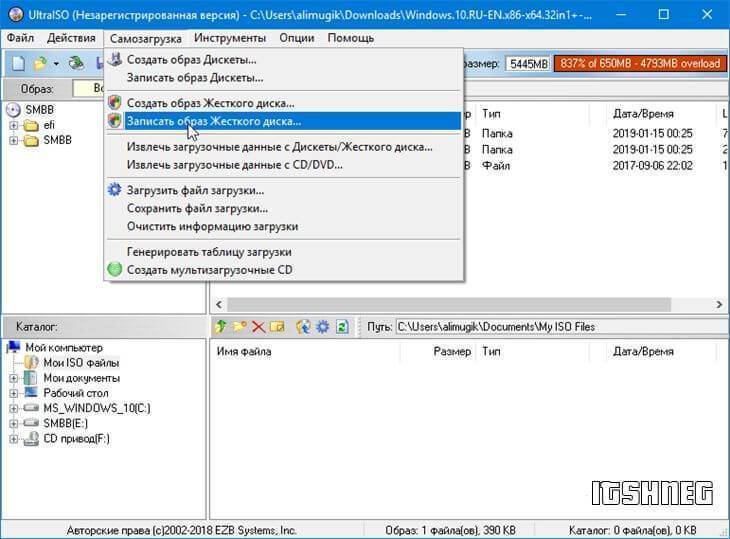Expand the CD привод(F:) drive node

click(x=14, y=439)
